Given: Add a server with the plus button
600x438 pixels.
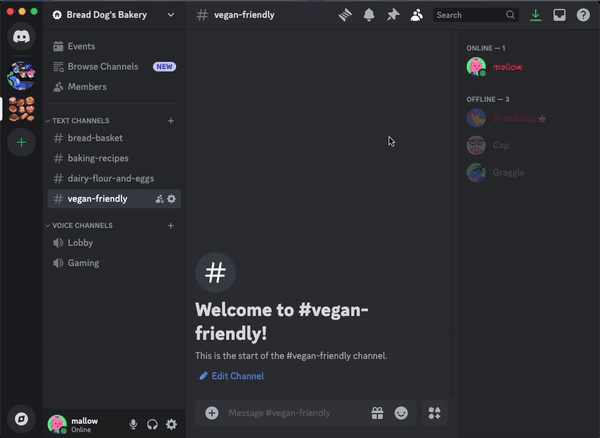Looking at the screenshot, I should coord(21,143).
